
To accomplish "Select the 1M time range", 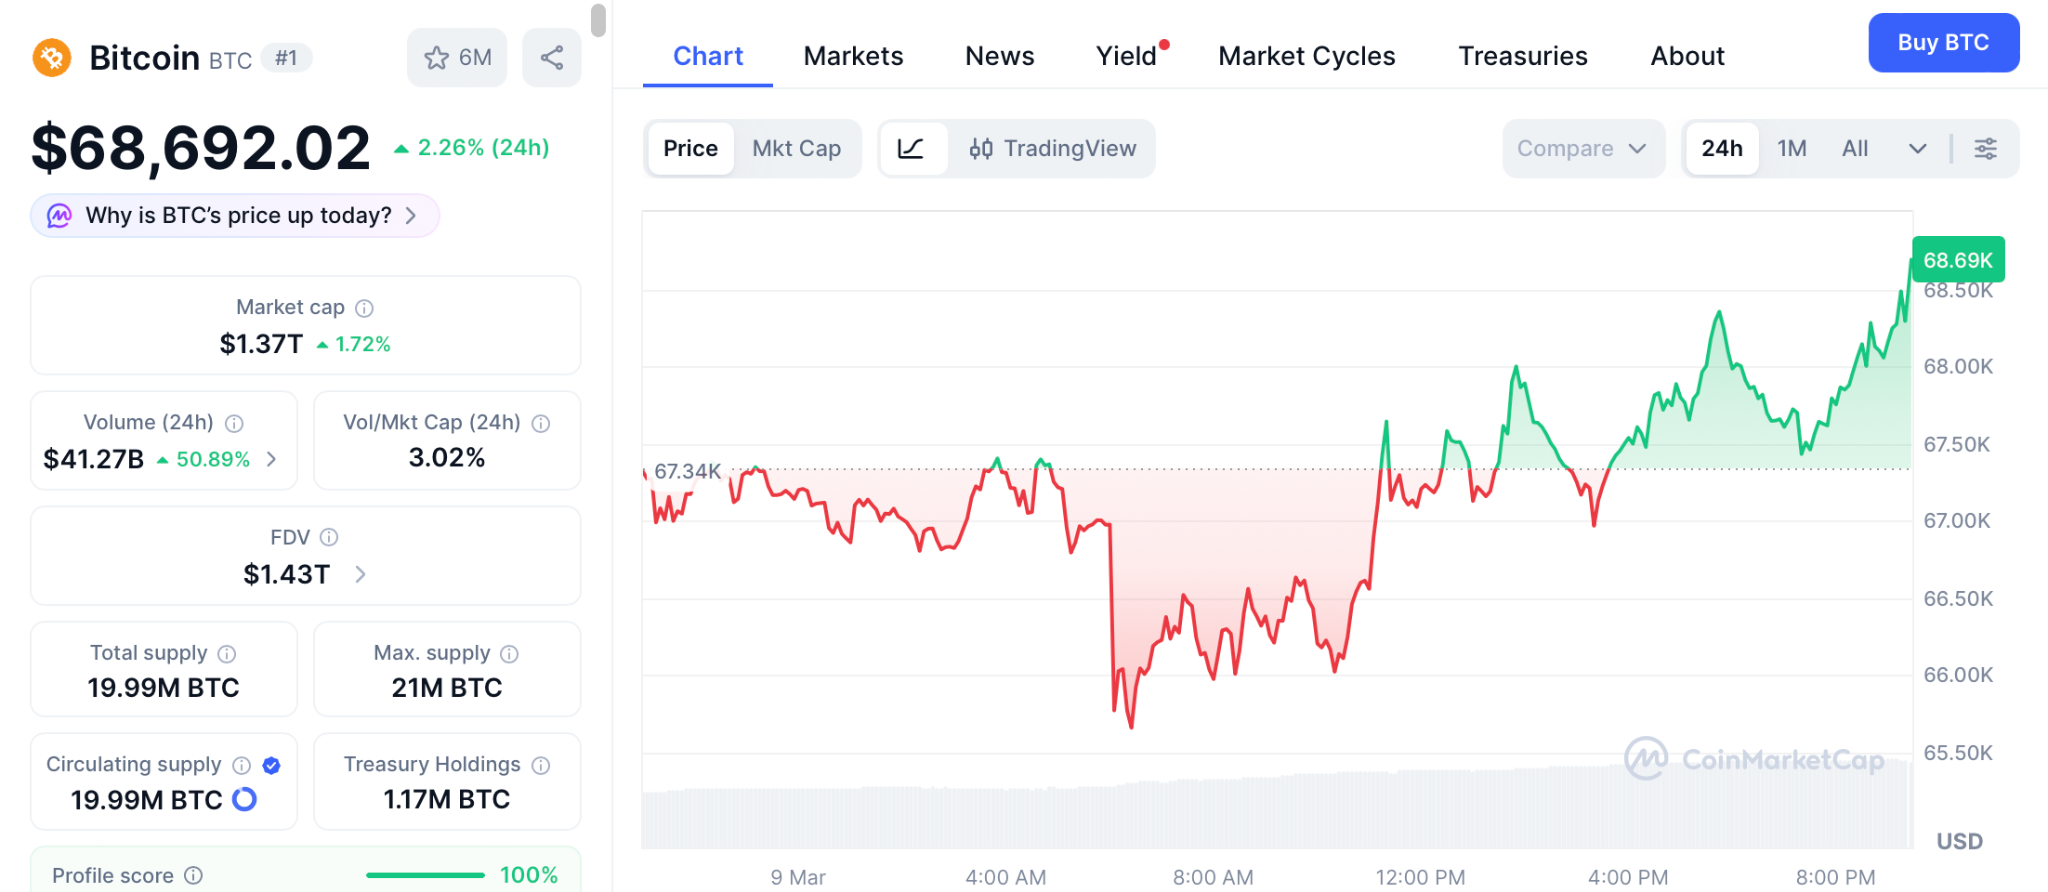I will point(1791,149).
